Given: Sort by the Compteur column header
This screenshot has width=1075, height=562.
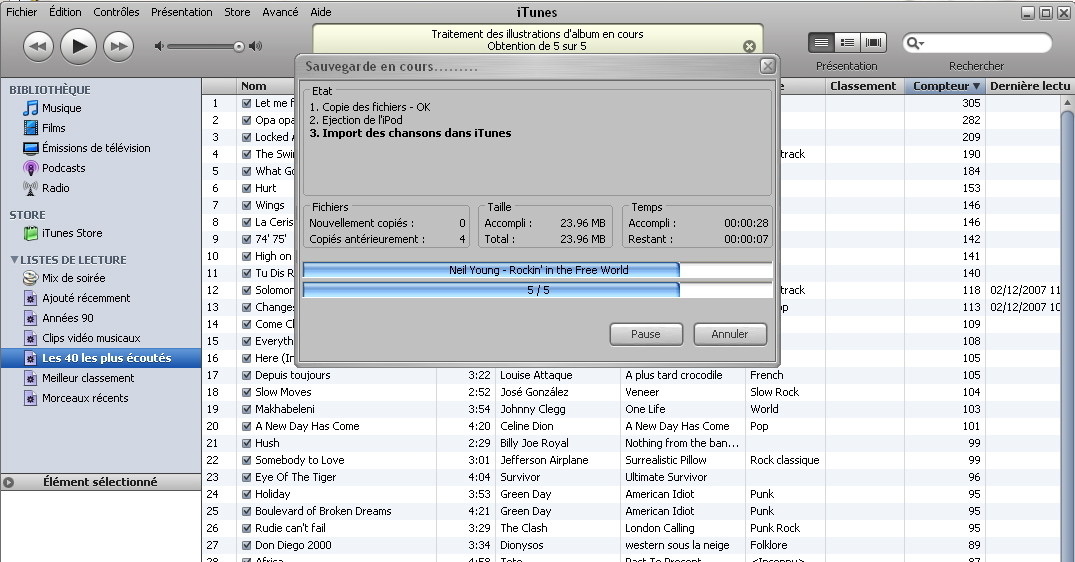Looking at the screenshot, I should [945, 86].
